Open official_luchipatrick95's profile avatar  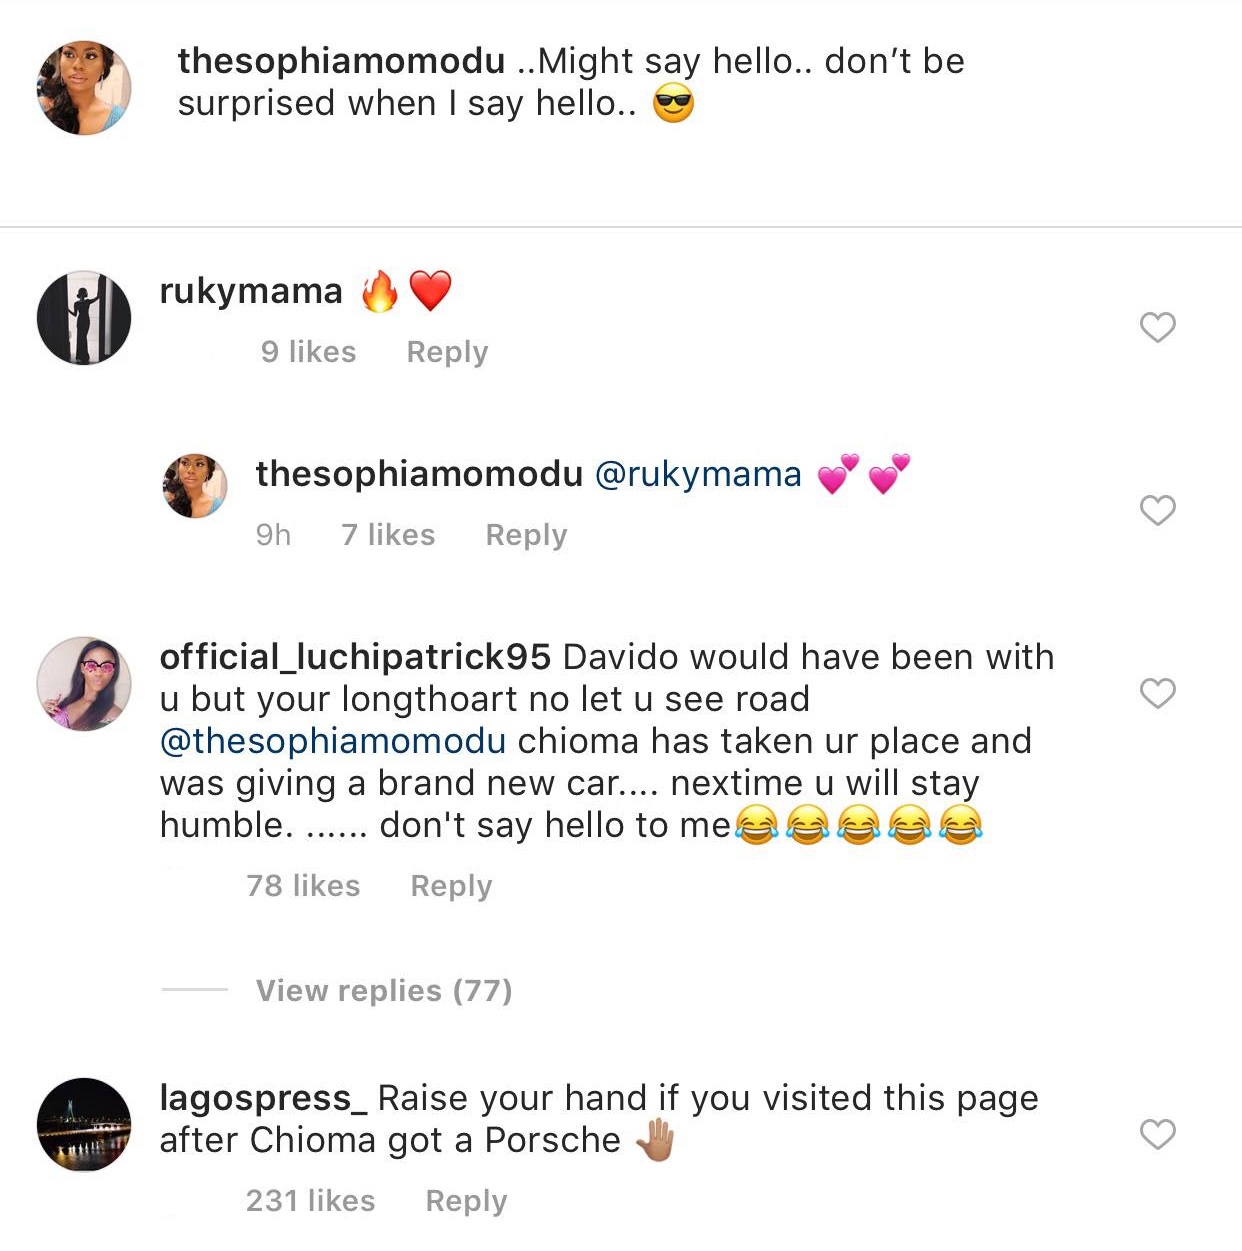pyautogui.click(x=84, y=683)
